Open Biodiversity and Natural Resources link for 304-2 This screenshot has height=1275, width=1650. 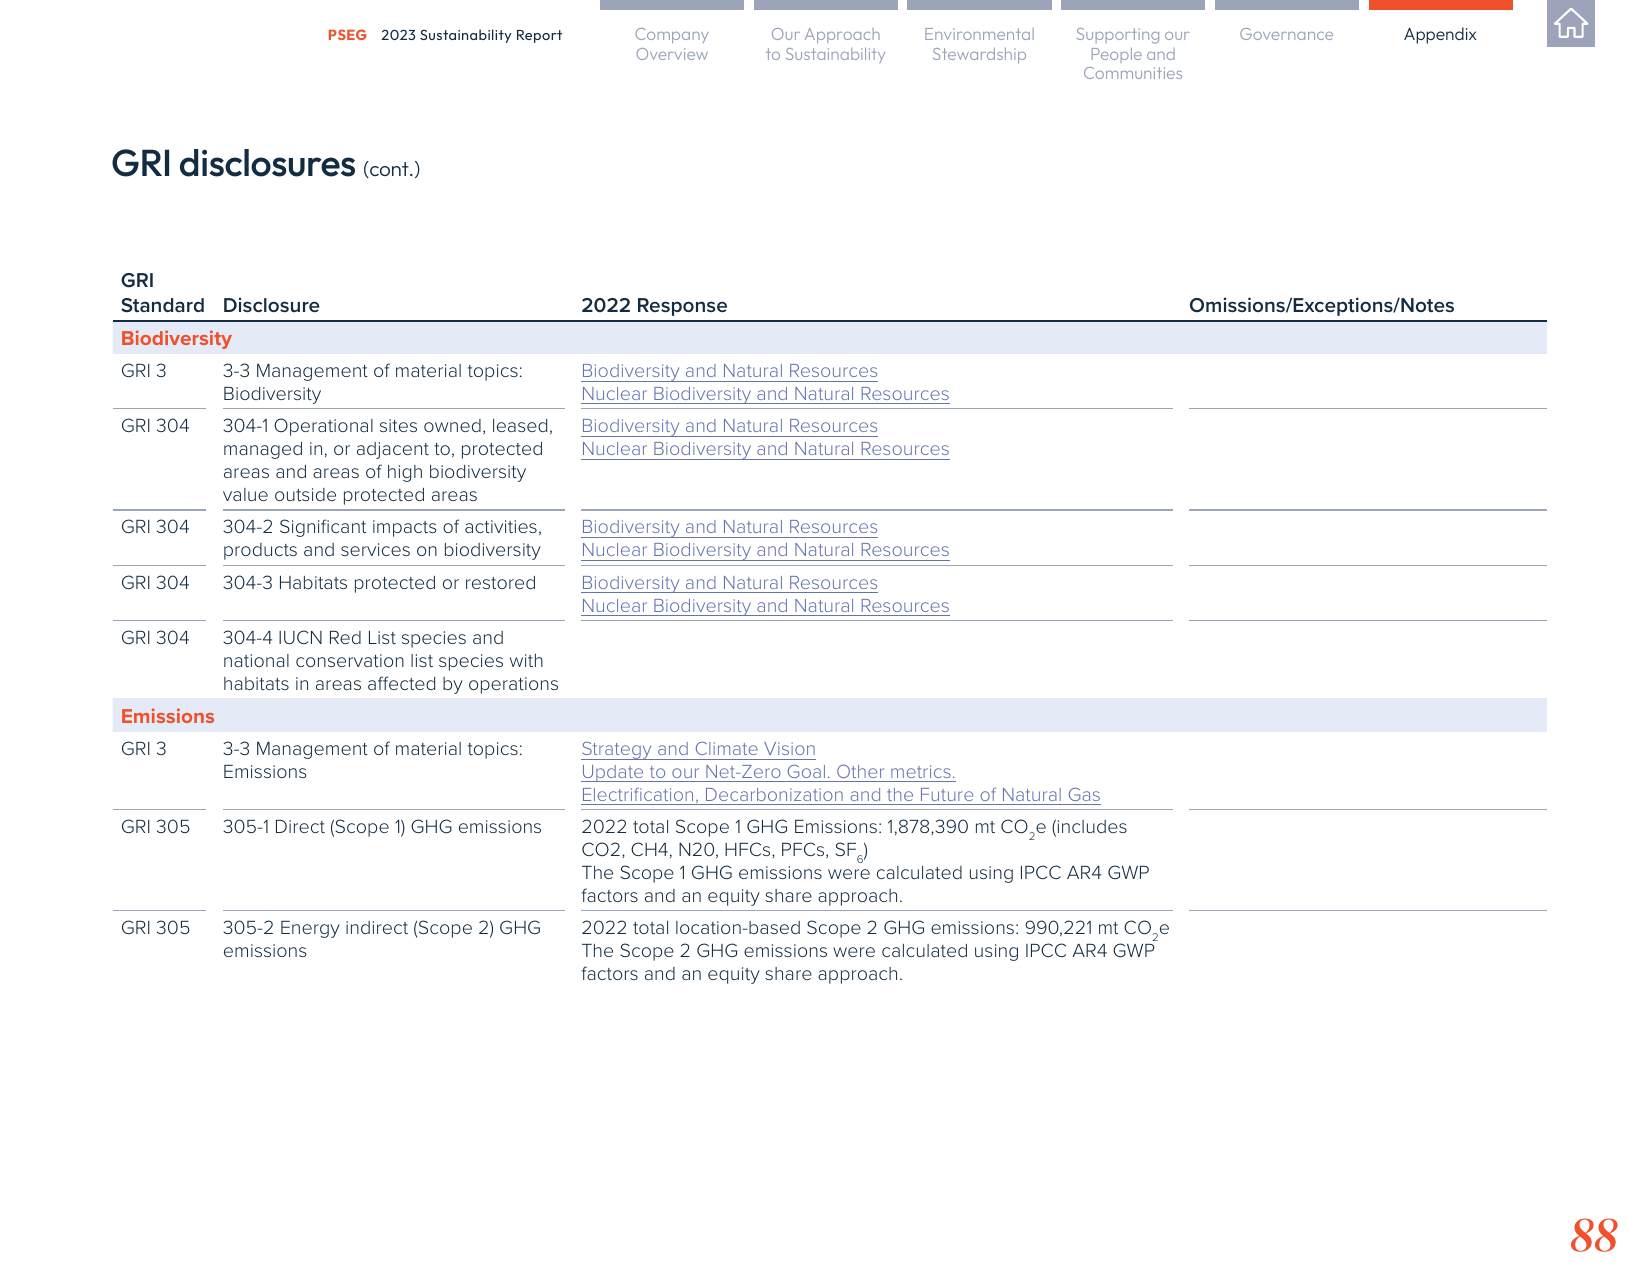(x=729, y=527)
